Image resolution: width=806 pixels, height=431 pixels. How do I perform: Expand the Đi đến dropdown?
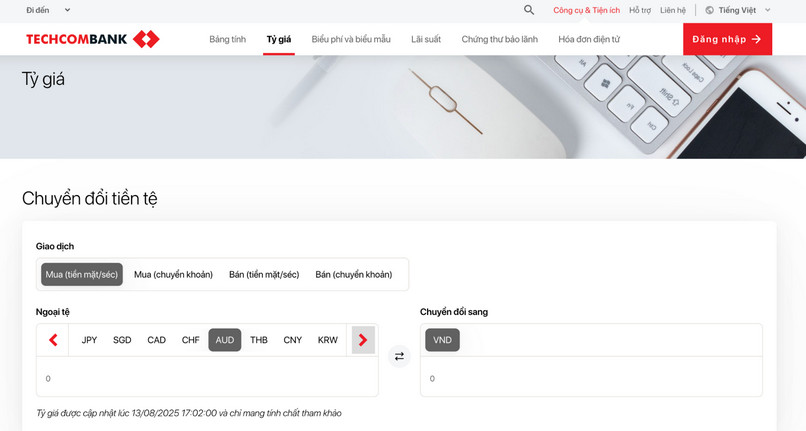[48, 10]
